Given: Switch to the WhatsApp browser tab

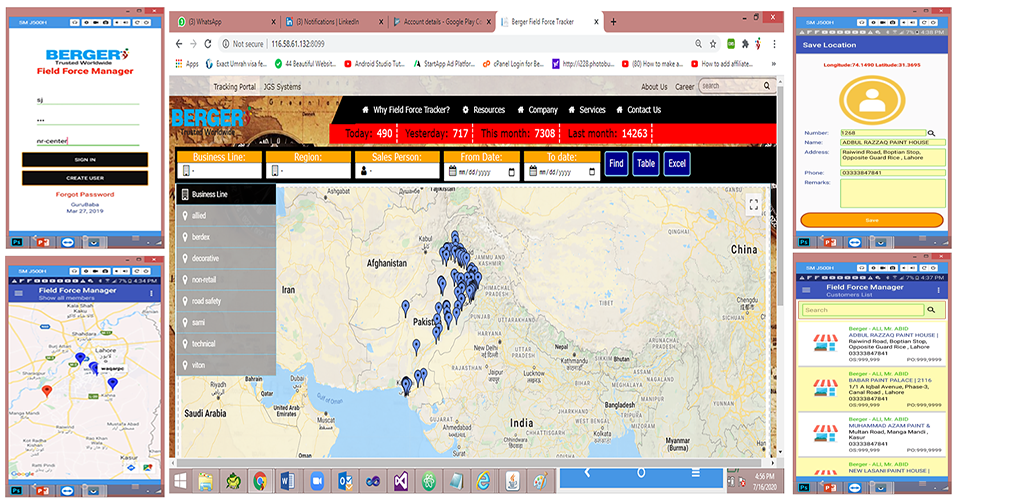Looking at the screenshot, I should [x=226, y=22].
